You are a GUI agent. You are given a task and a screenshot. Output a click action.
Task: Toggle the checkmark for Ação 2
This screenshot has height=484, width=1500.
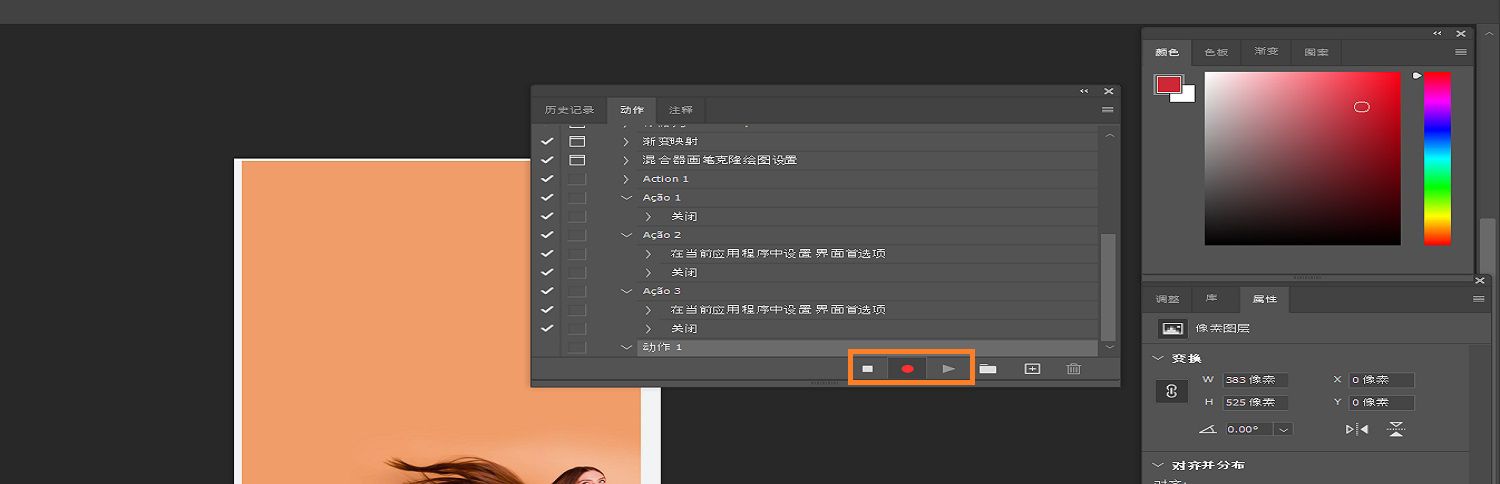[547, 235]
